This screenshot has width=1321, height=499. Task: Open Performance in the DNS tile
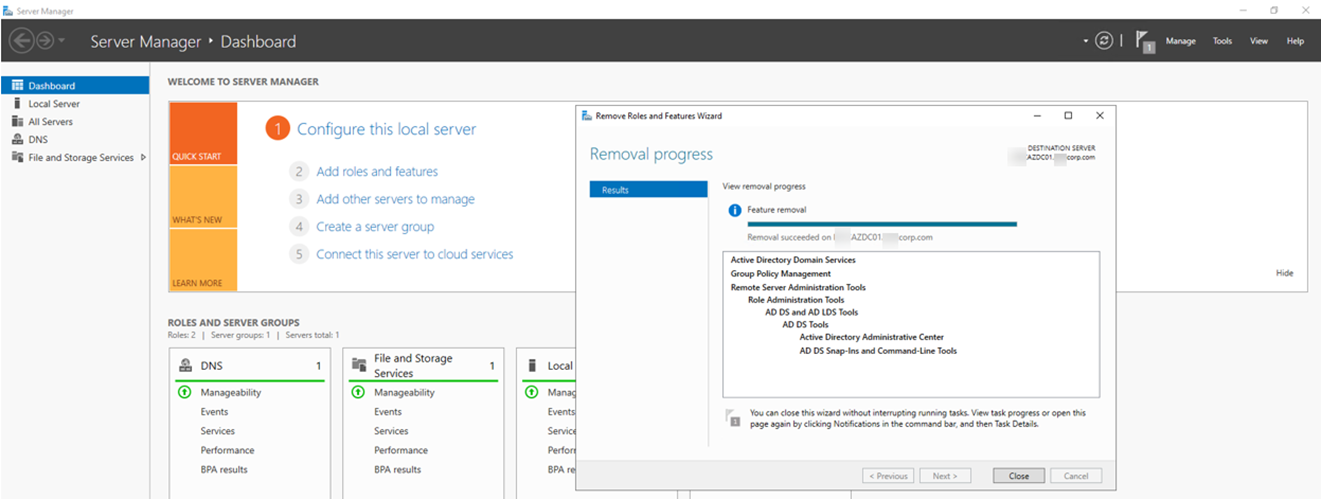tap(227, 450)
